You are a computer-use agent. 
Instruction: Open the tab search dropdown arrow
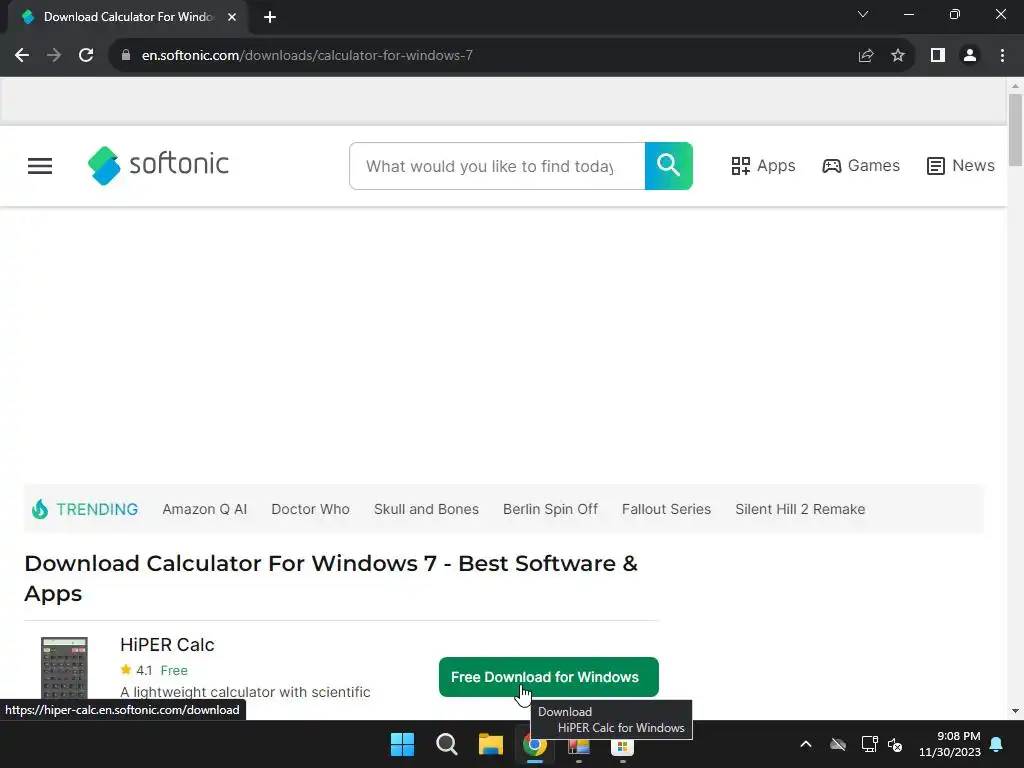tap(863, 14)
